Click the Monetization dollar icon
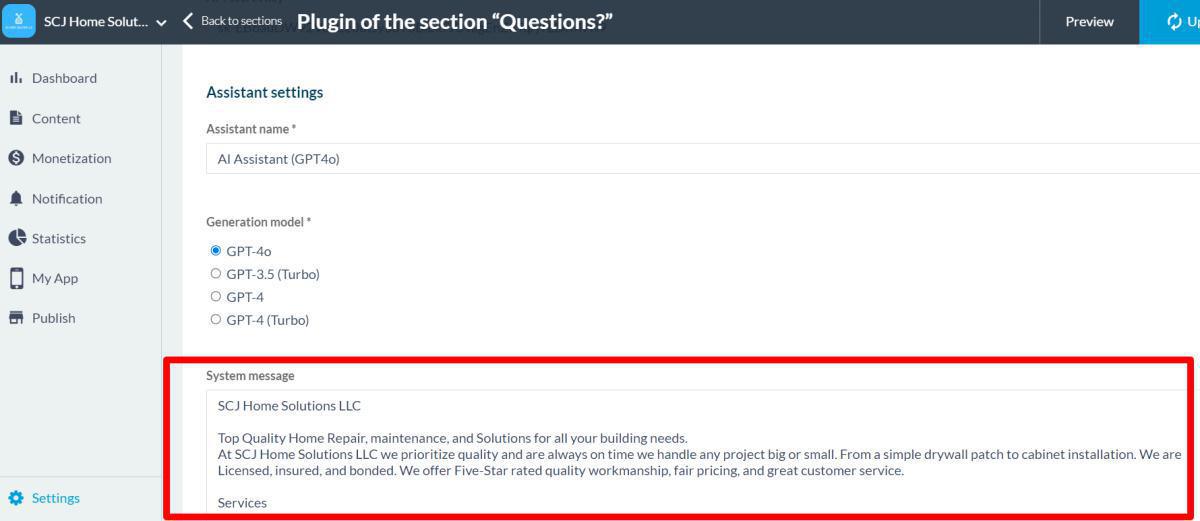Viewport: 1200px width, 521px height. tap(16, 158)
